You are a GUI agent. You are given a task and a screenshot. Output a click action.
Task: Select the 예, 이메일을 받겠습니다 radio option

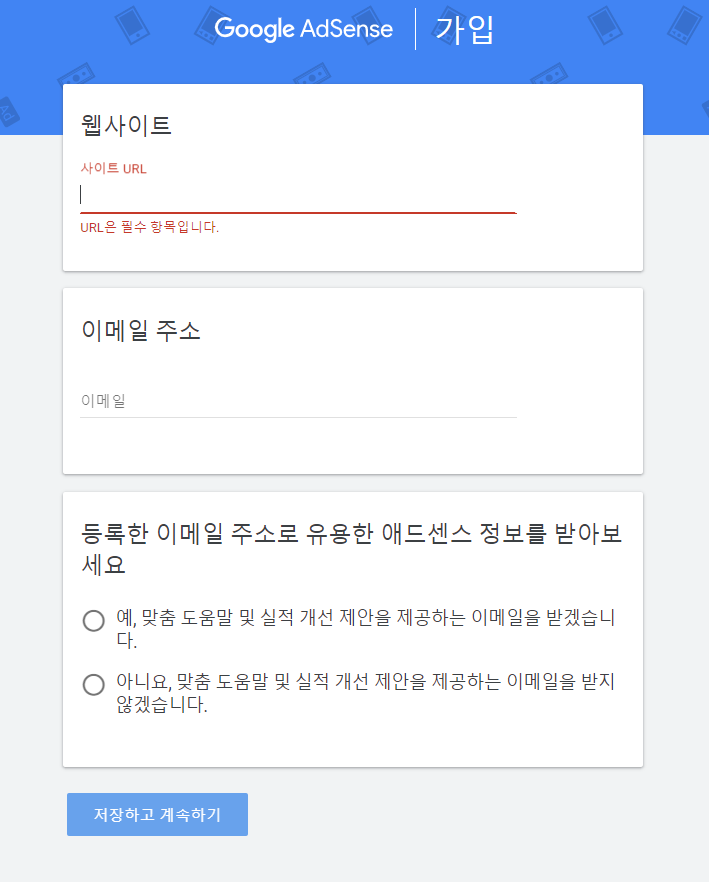[x=93, y=621]
